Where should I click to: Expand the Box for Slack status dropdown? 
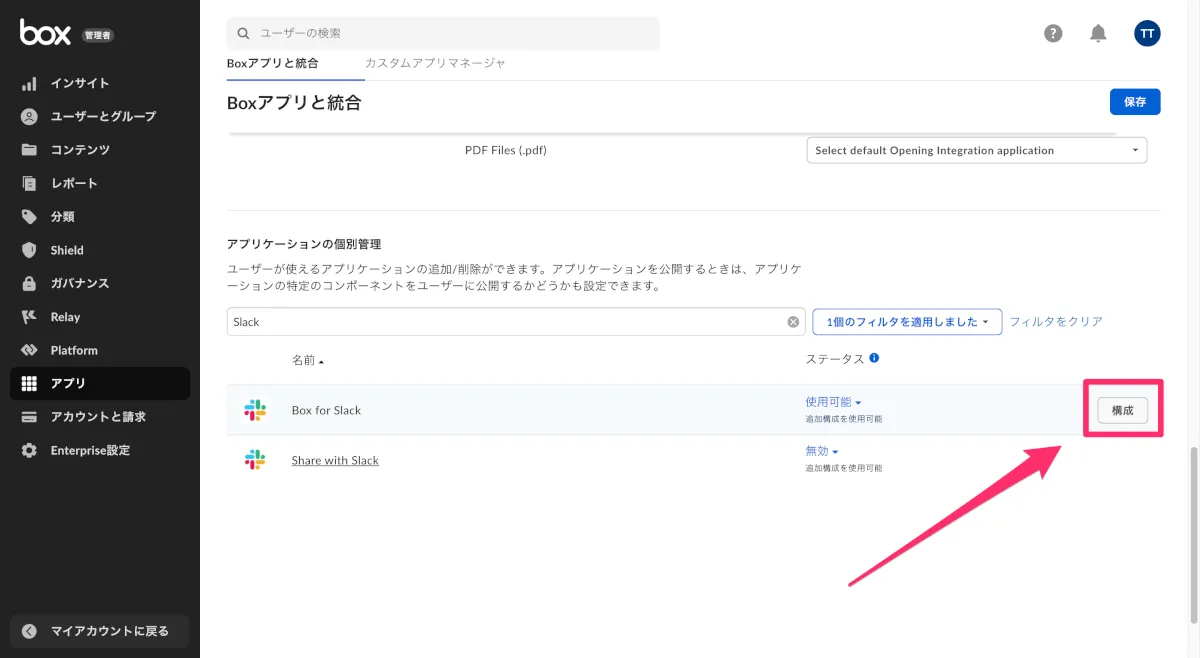click(x=833, y=402)
